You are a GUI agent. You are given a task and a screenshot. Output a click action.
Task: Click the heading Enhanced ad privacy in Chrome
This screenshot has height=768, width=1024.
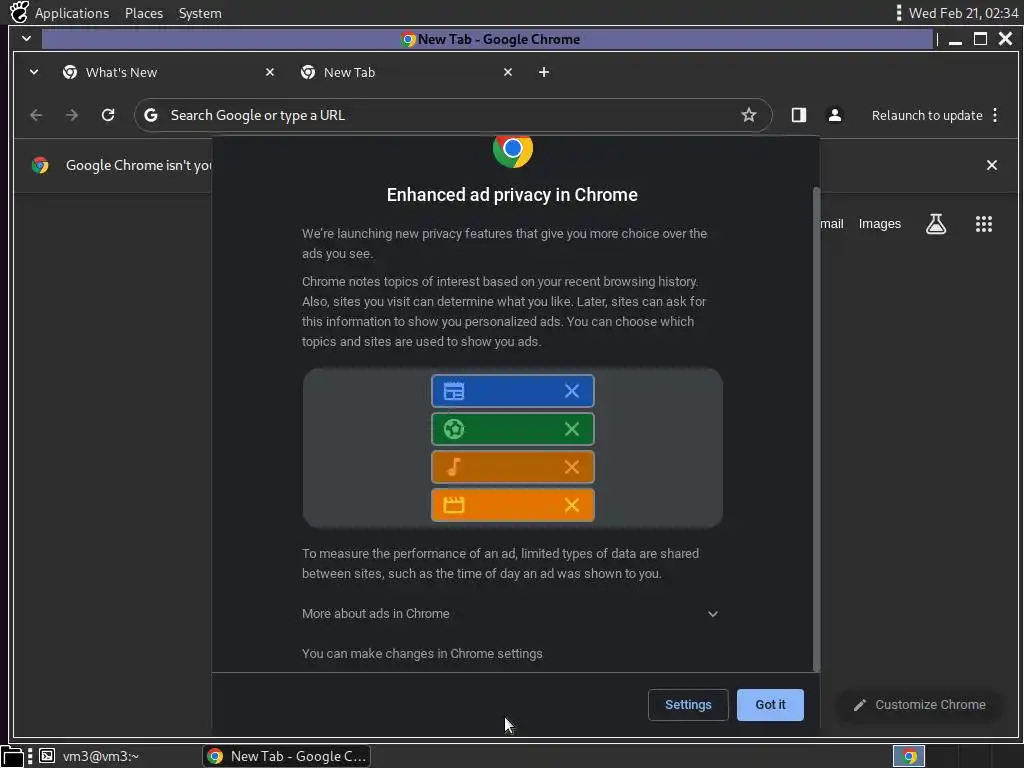tap(512, 195)
